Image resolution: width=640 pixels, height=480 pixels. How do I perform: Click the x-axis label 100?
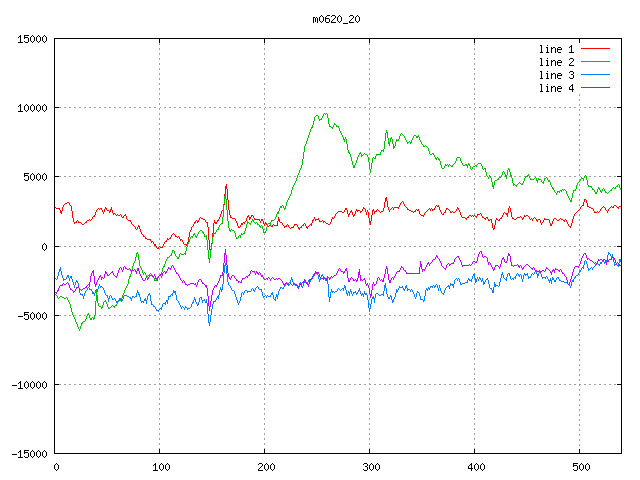coord(161,467)
